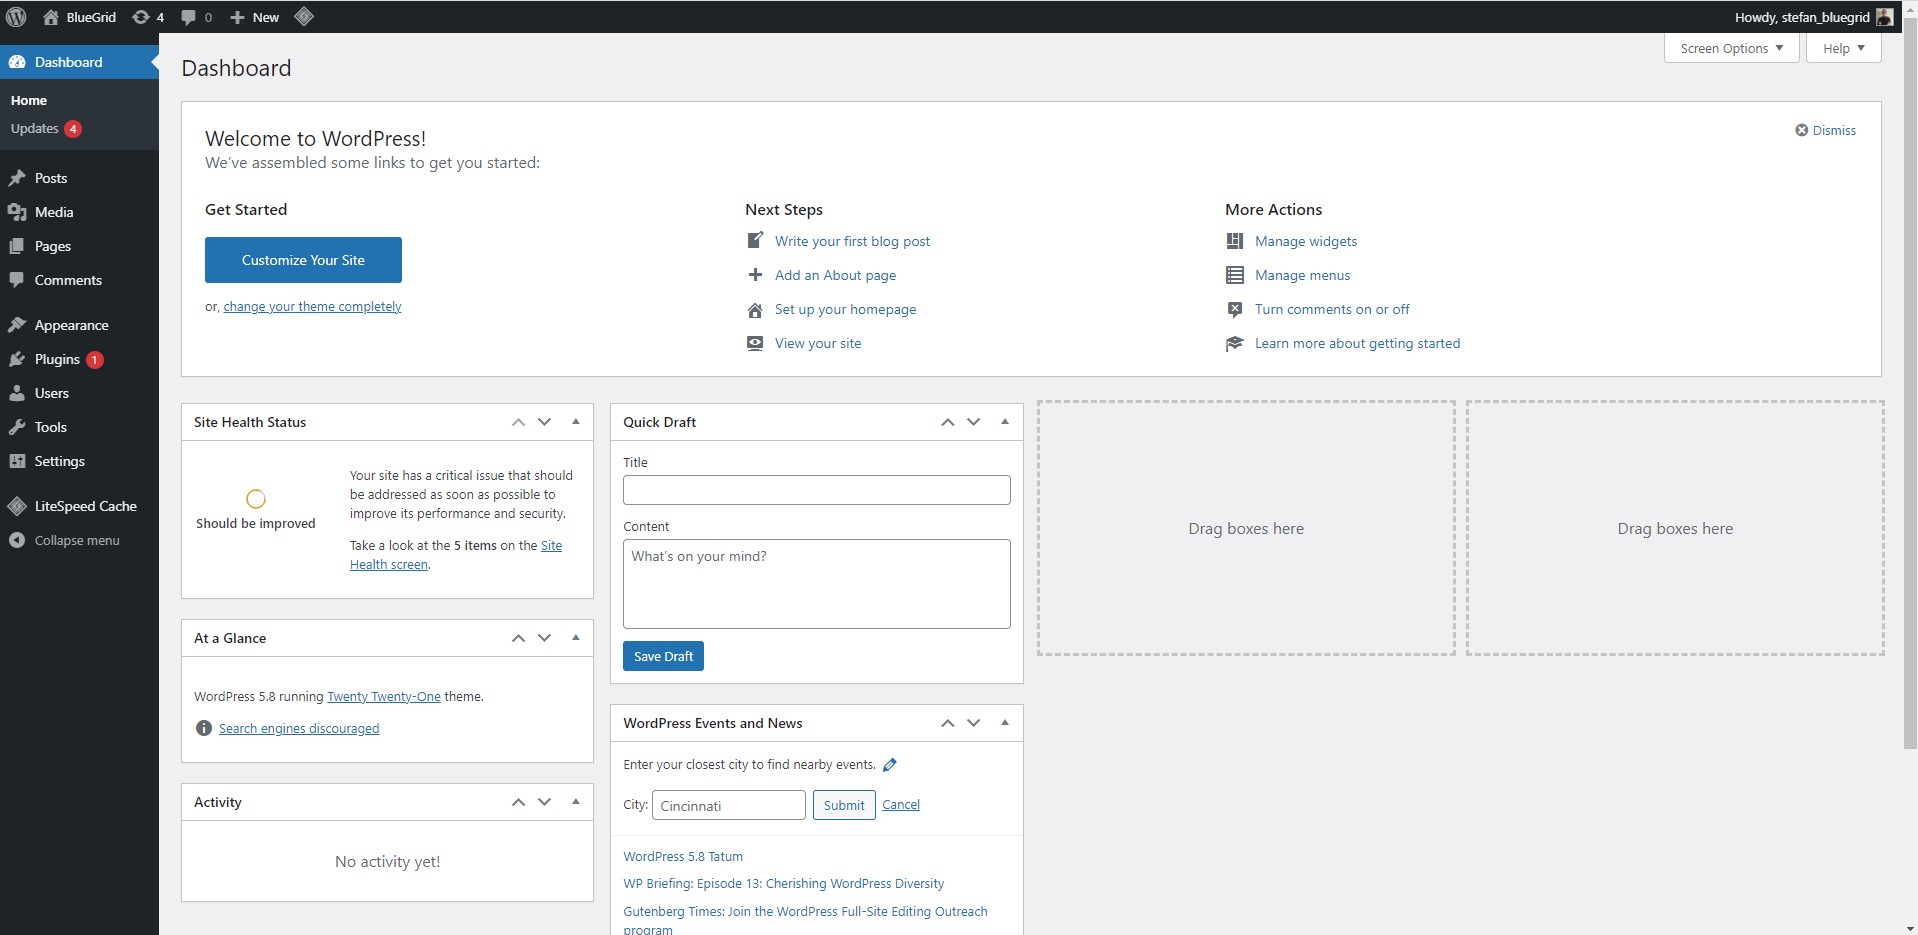Click the write blog post edit icon

(756, 241)
